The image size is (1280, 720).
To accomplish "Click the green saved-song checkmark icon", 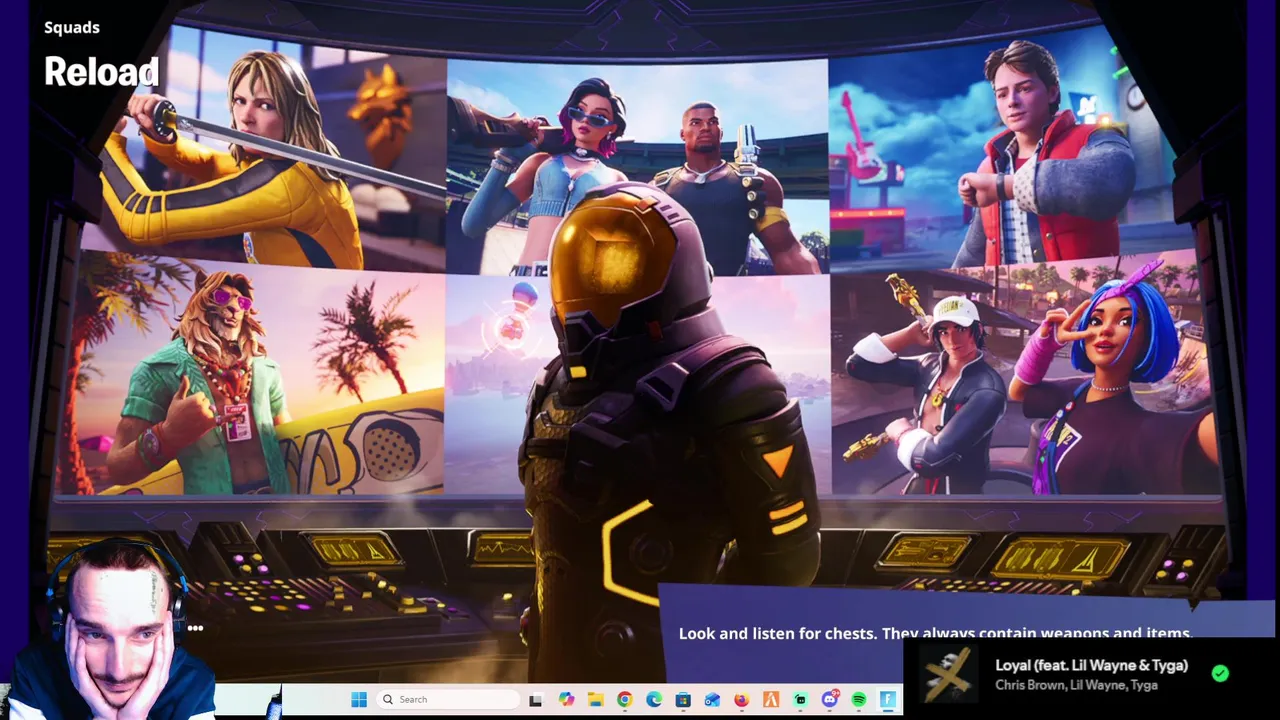I will 1220,673.
